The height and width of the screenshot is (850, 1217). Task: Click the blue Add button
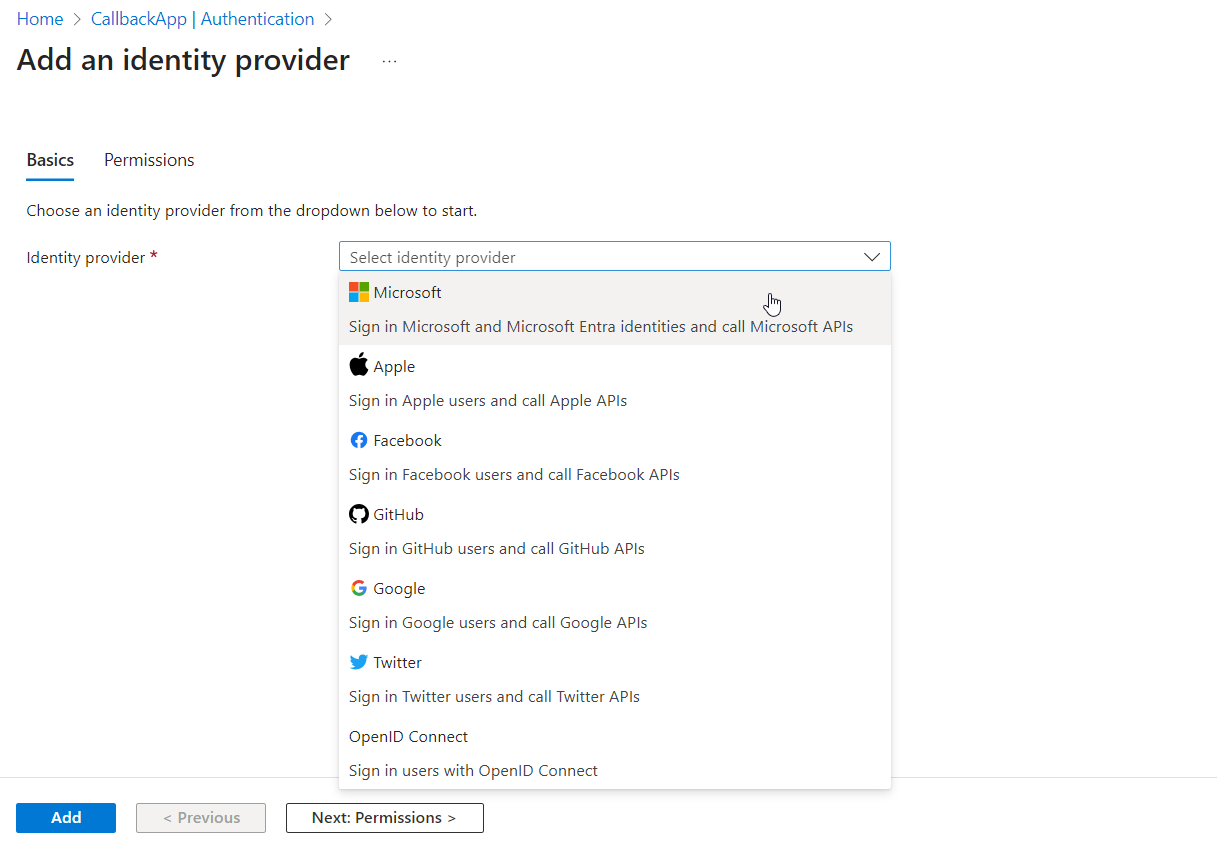point(65,817)
